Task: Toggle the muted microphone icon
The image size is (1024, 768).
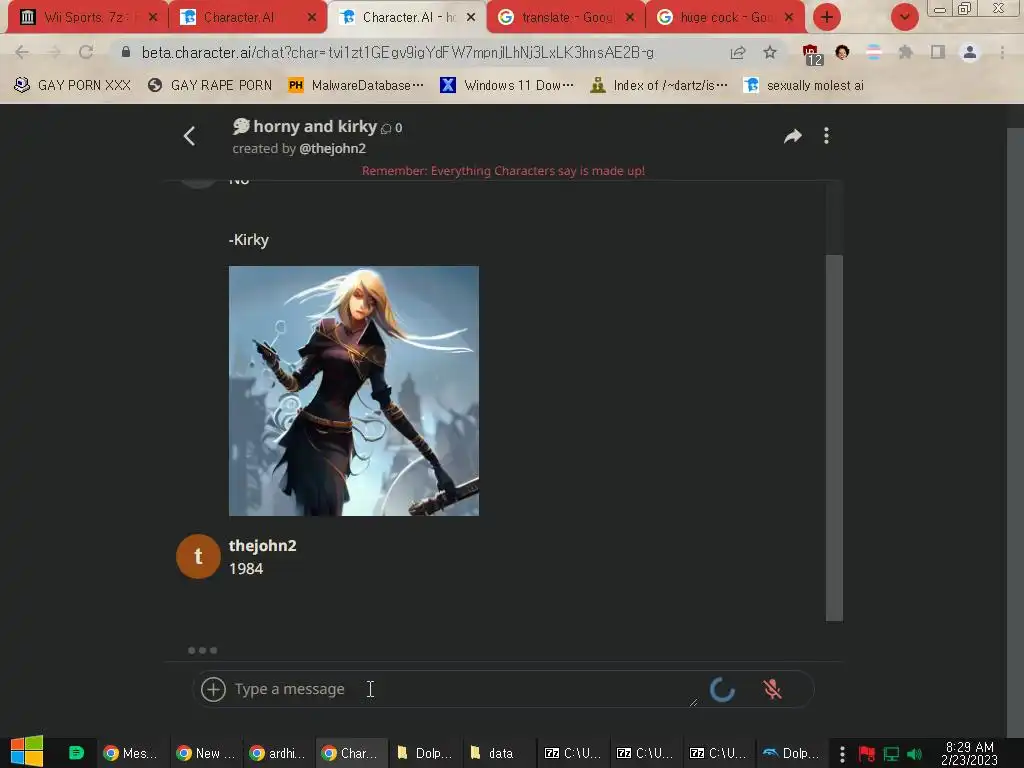Action: click(x=772, y=689)
